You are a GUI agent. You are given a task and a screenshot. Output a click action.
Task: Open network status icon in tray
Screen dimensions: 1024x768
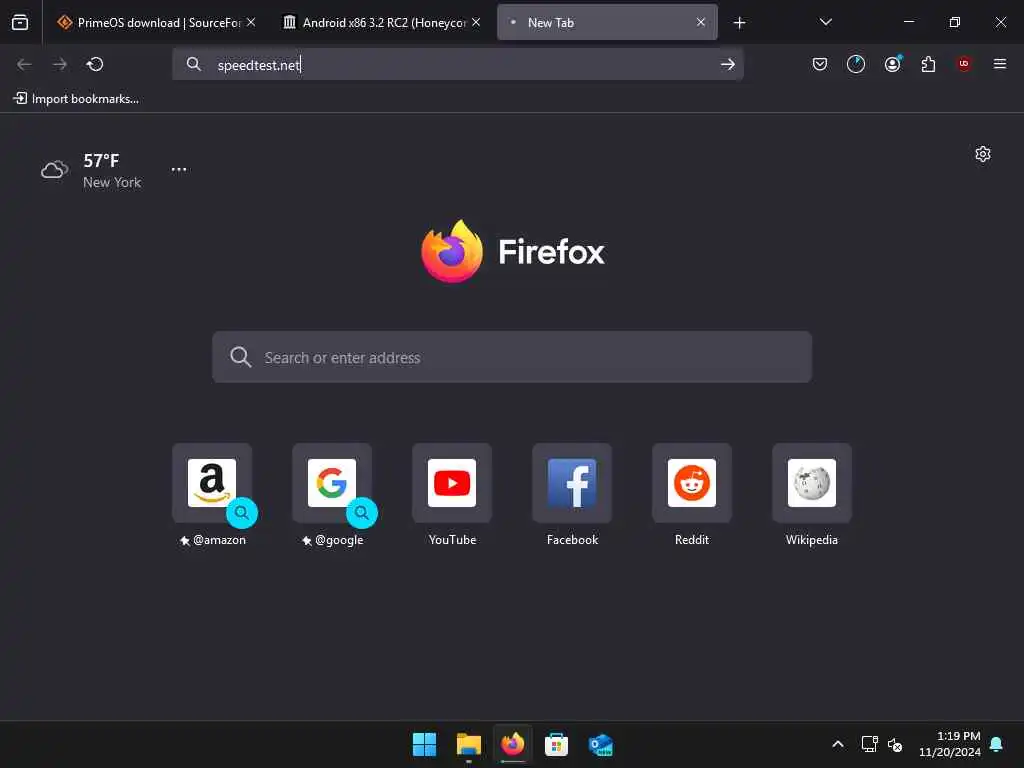(x=869, y=744)
